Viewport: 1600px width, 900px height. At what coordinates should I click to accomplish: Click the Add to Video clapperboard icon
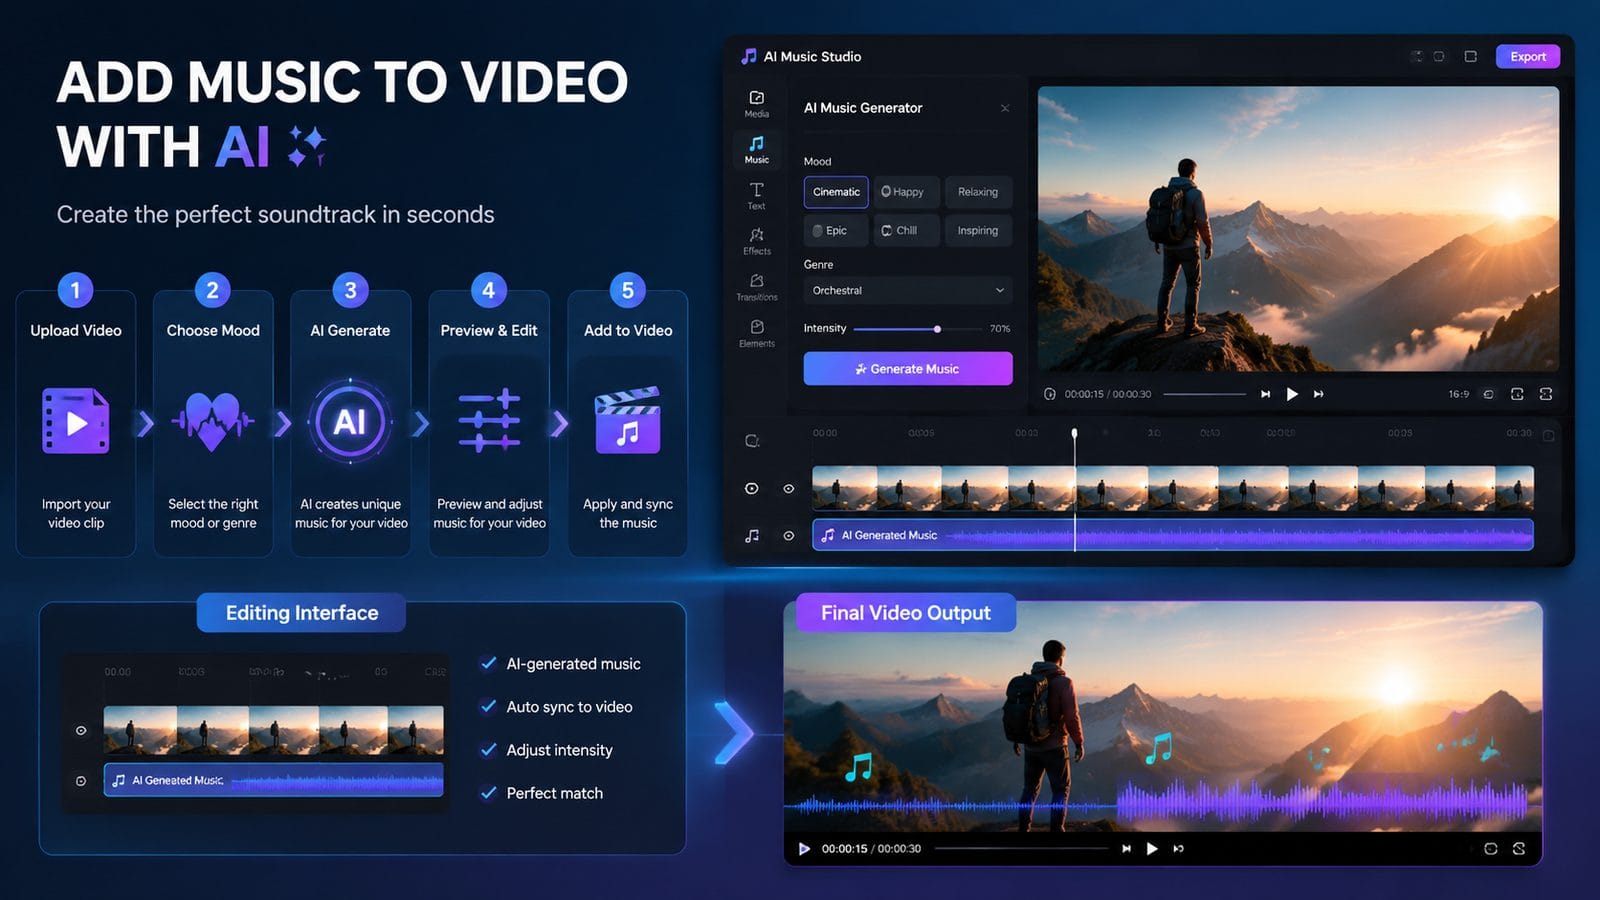point(627,420)
